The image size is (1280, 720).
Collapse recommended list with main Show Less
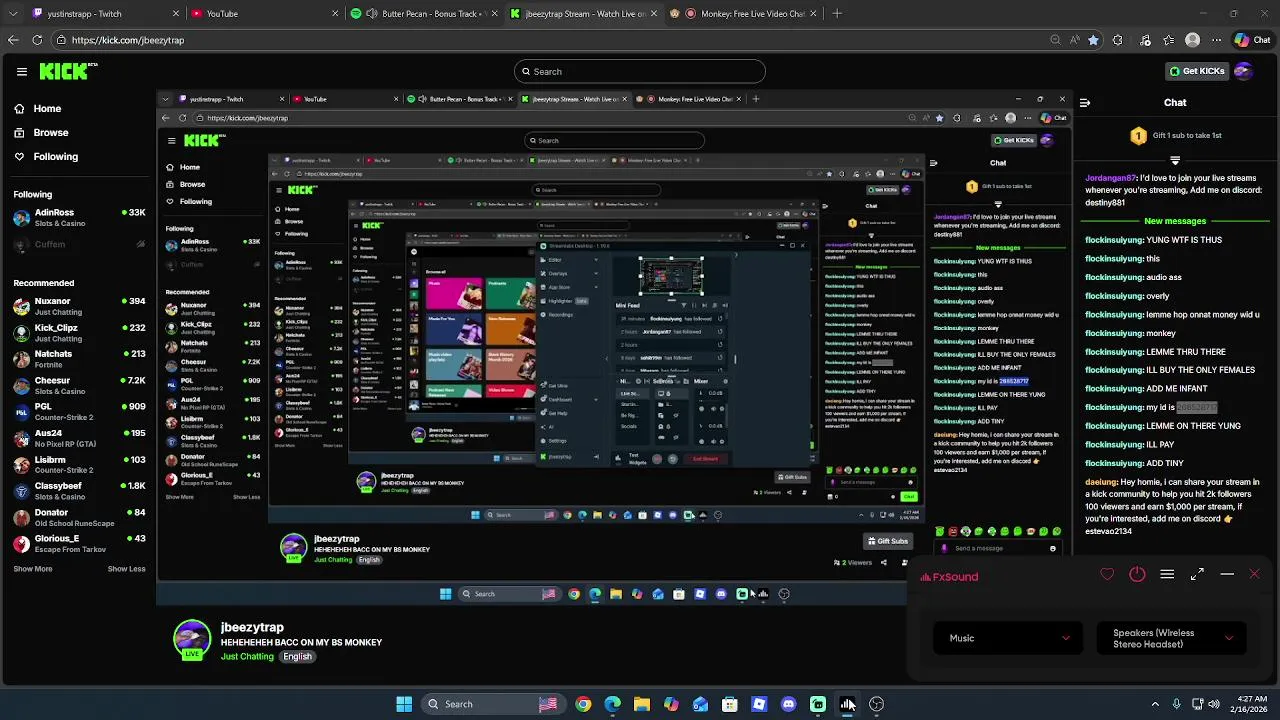(x=126, y=569)
